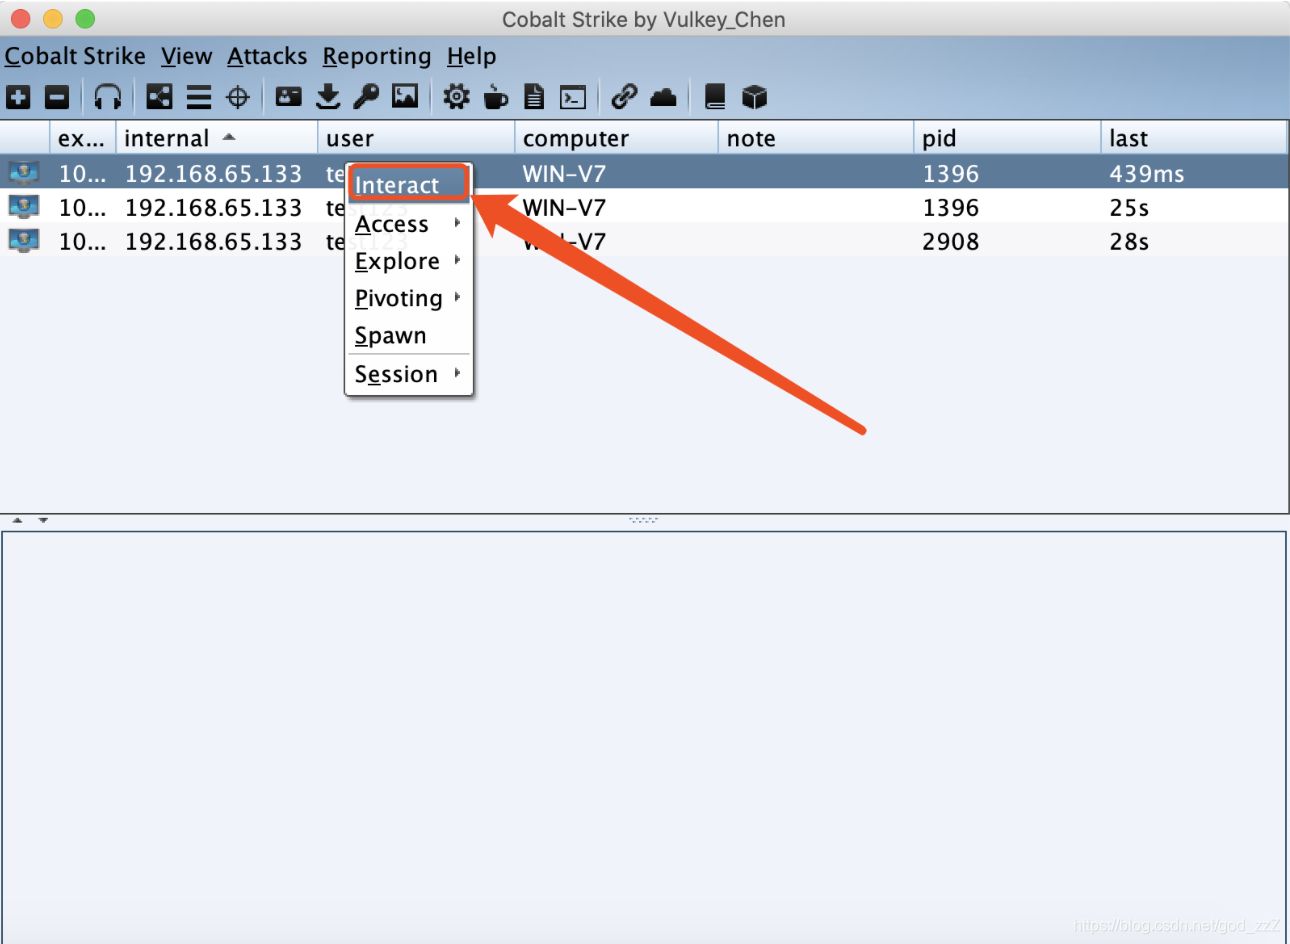Click the minus disconnect icon
1290x944 pixels.
57,97
